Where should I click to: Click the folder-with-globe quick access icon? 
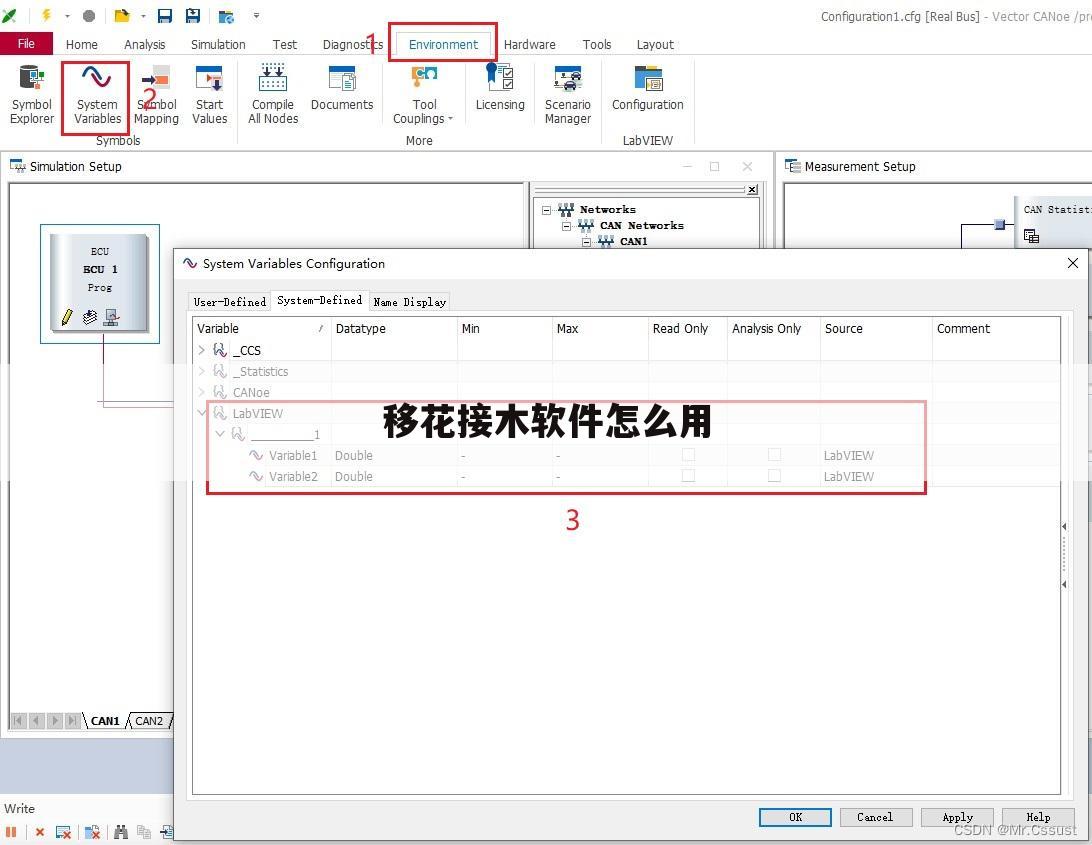click(226, 16)
